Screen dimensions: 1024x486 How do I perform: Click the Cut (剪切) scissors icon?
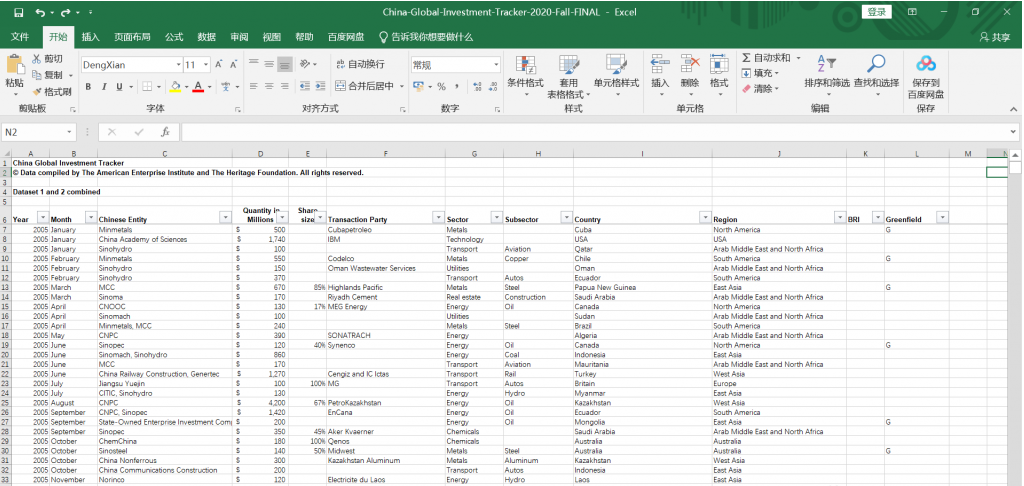pyautogui.click(x=36, y=59)
